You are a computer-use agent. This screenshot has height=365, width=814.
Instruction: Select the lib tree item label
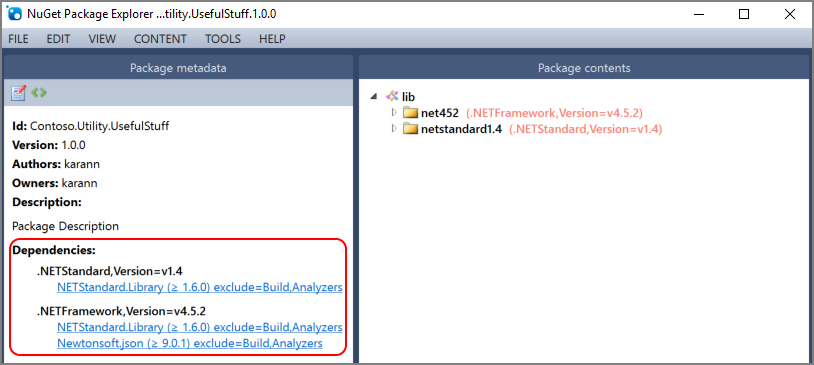click(x=409, y=97)
